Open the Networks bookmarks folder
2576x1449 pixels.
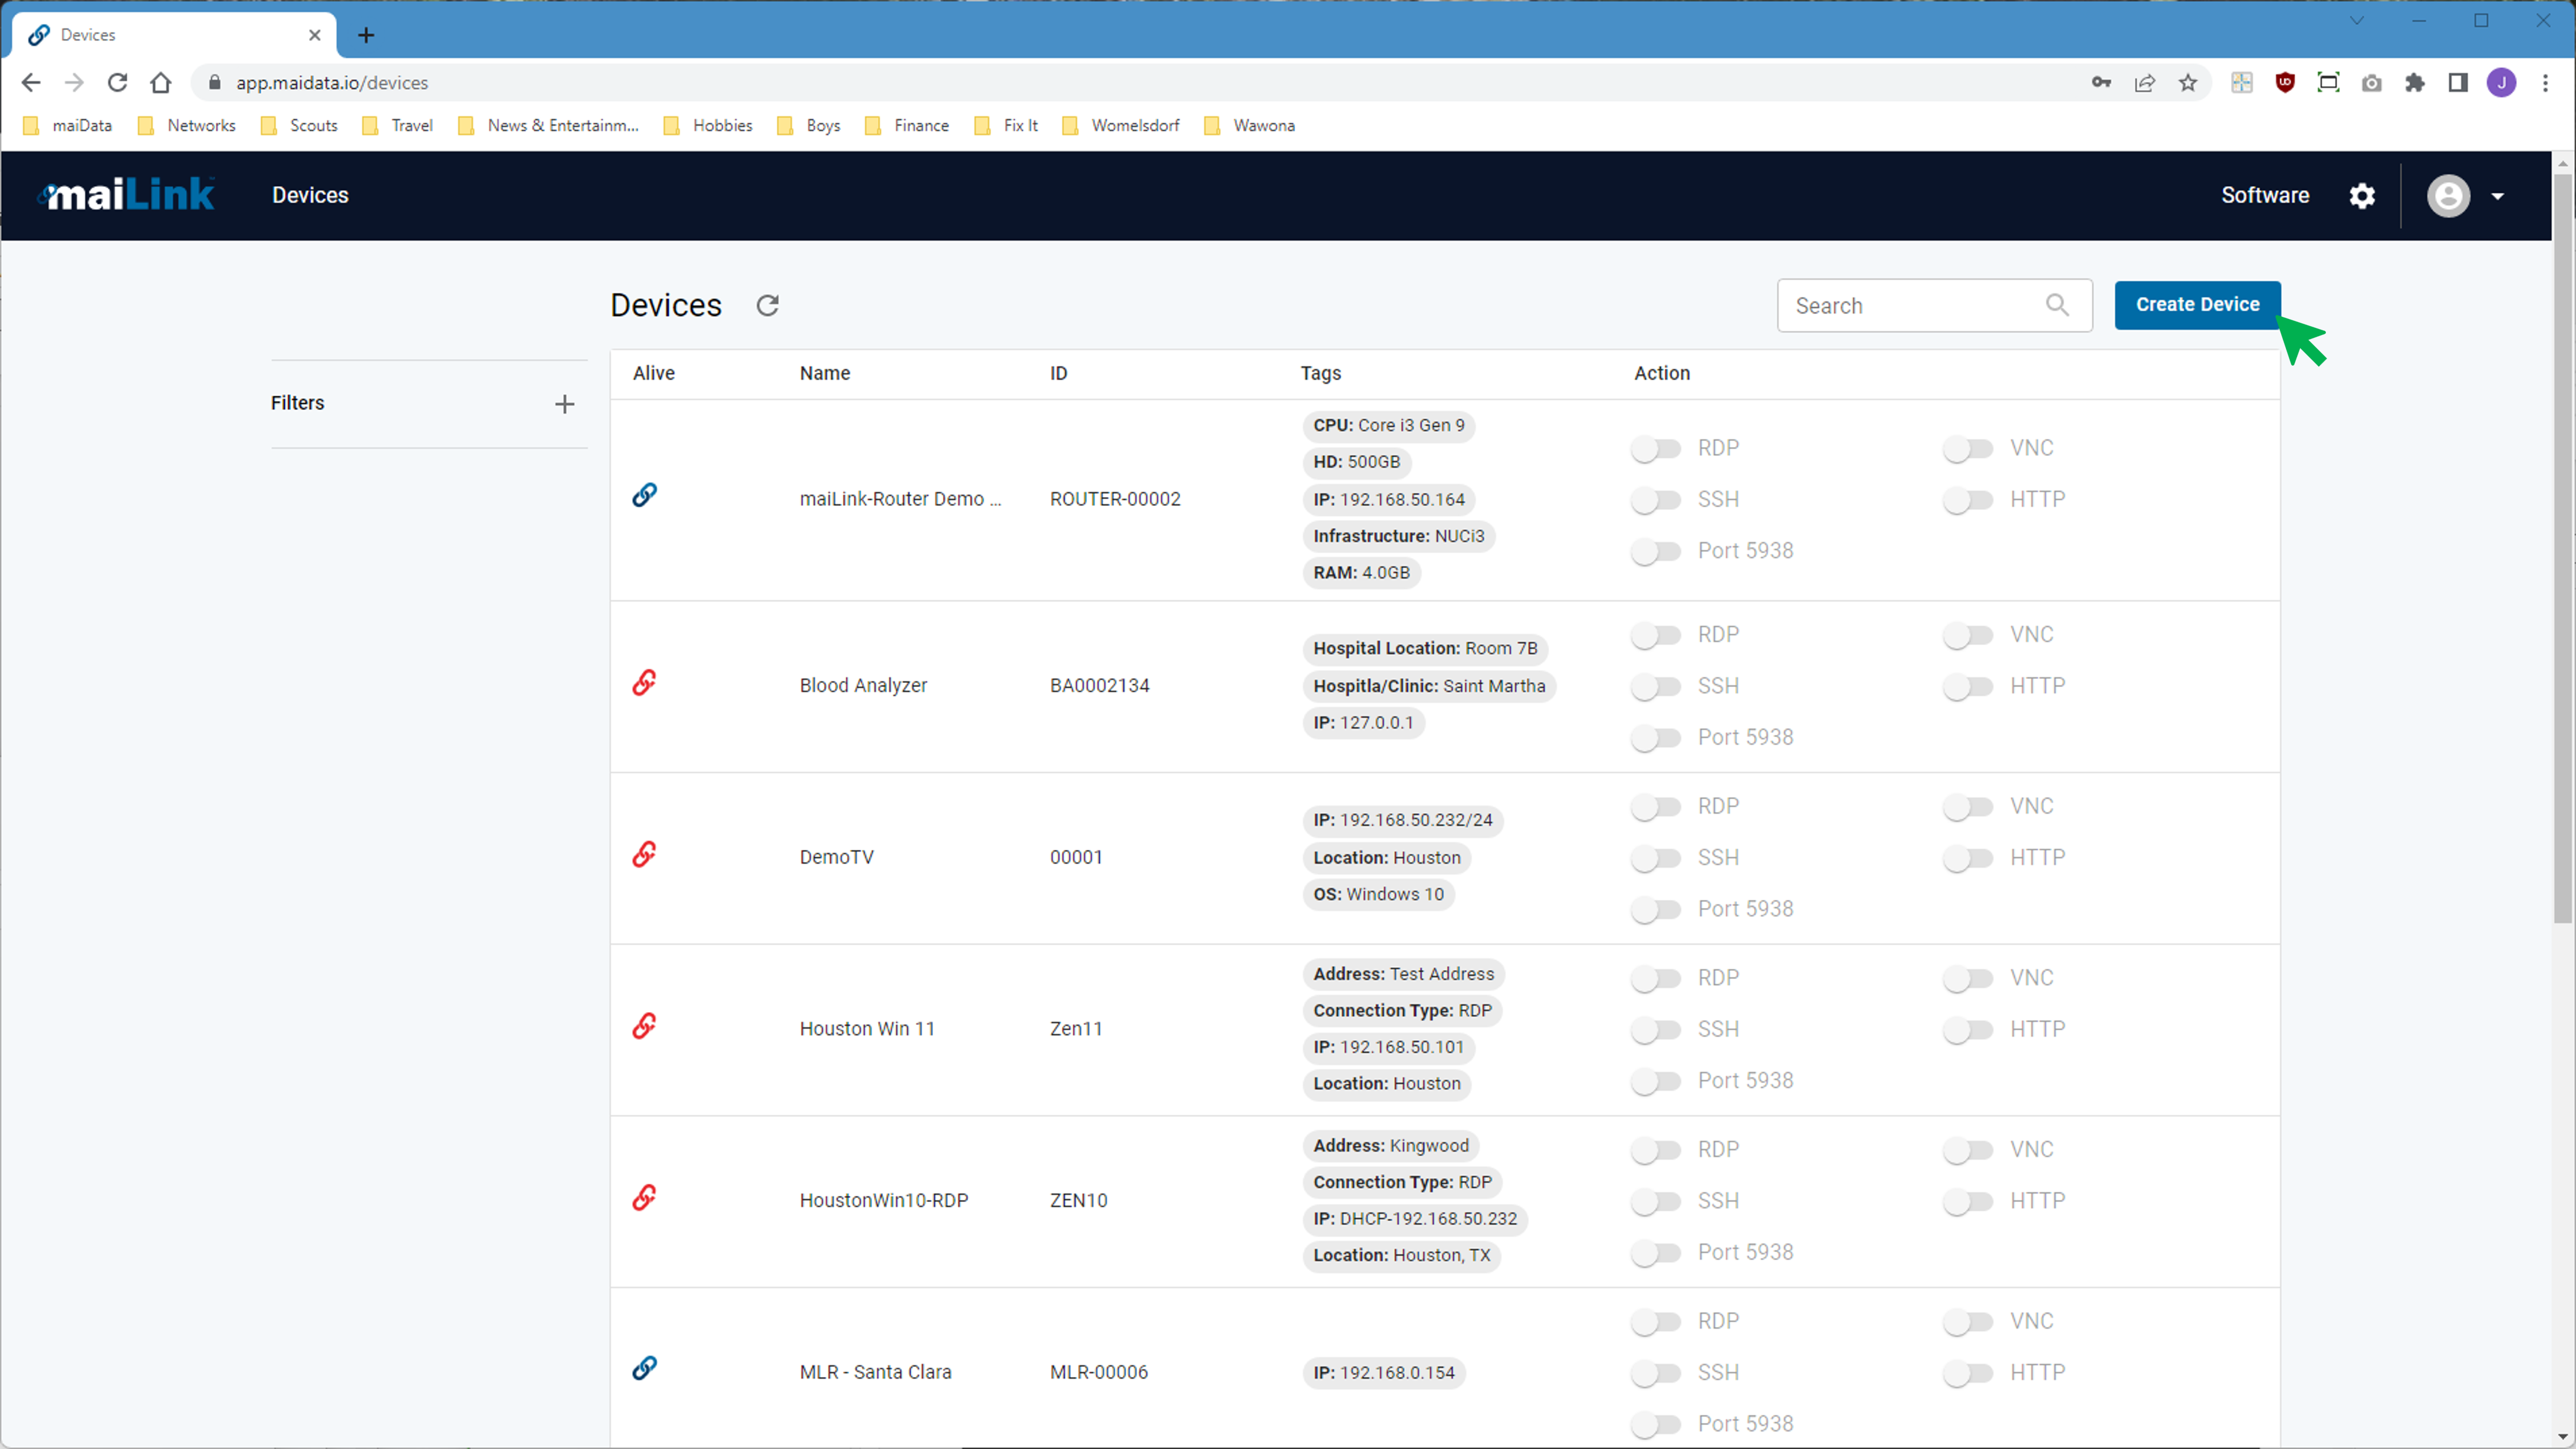[x=186, y=126]
